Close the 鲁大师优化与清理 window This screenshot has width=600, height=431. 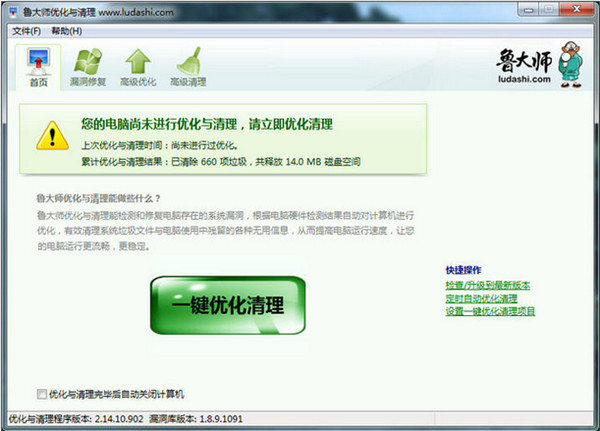point(577,9)
